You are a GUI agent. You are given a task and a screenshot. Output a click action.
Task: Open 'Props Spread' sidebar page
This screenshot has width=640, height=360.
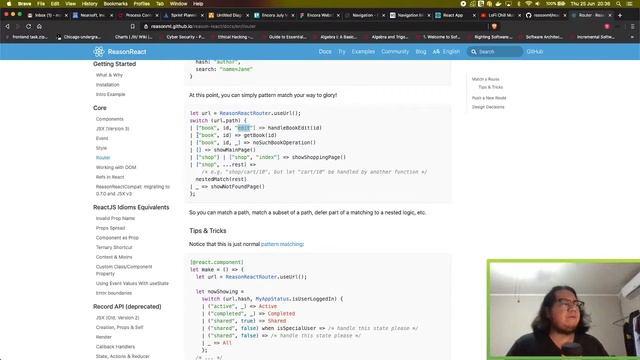tap(110, 228)
